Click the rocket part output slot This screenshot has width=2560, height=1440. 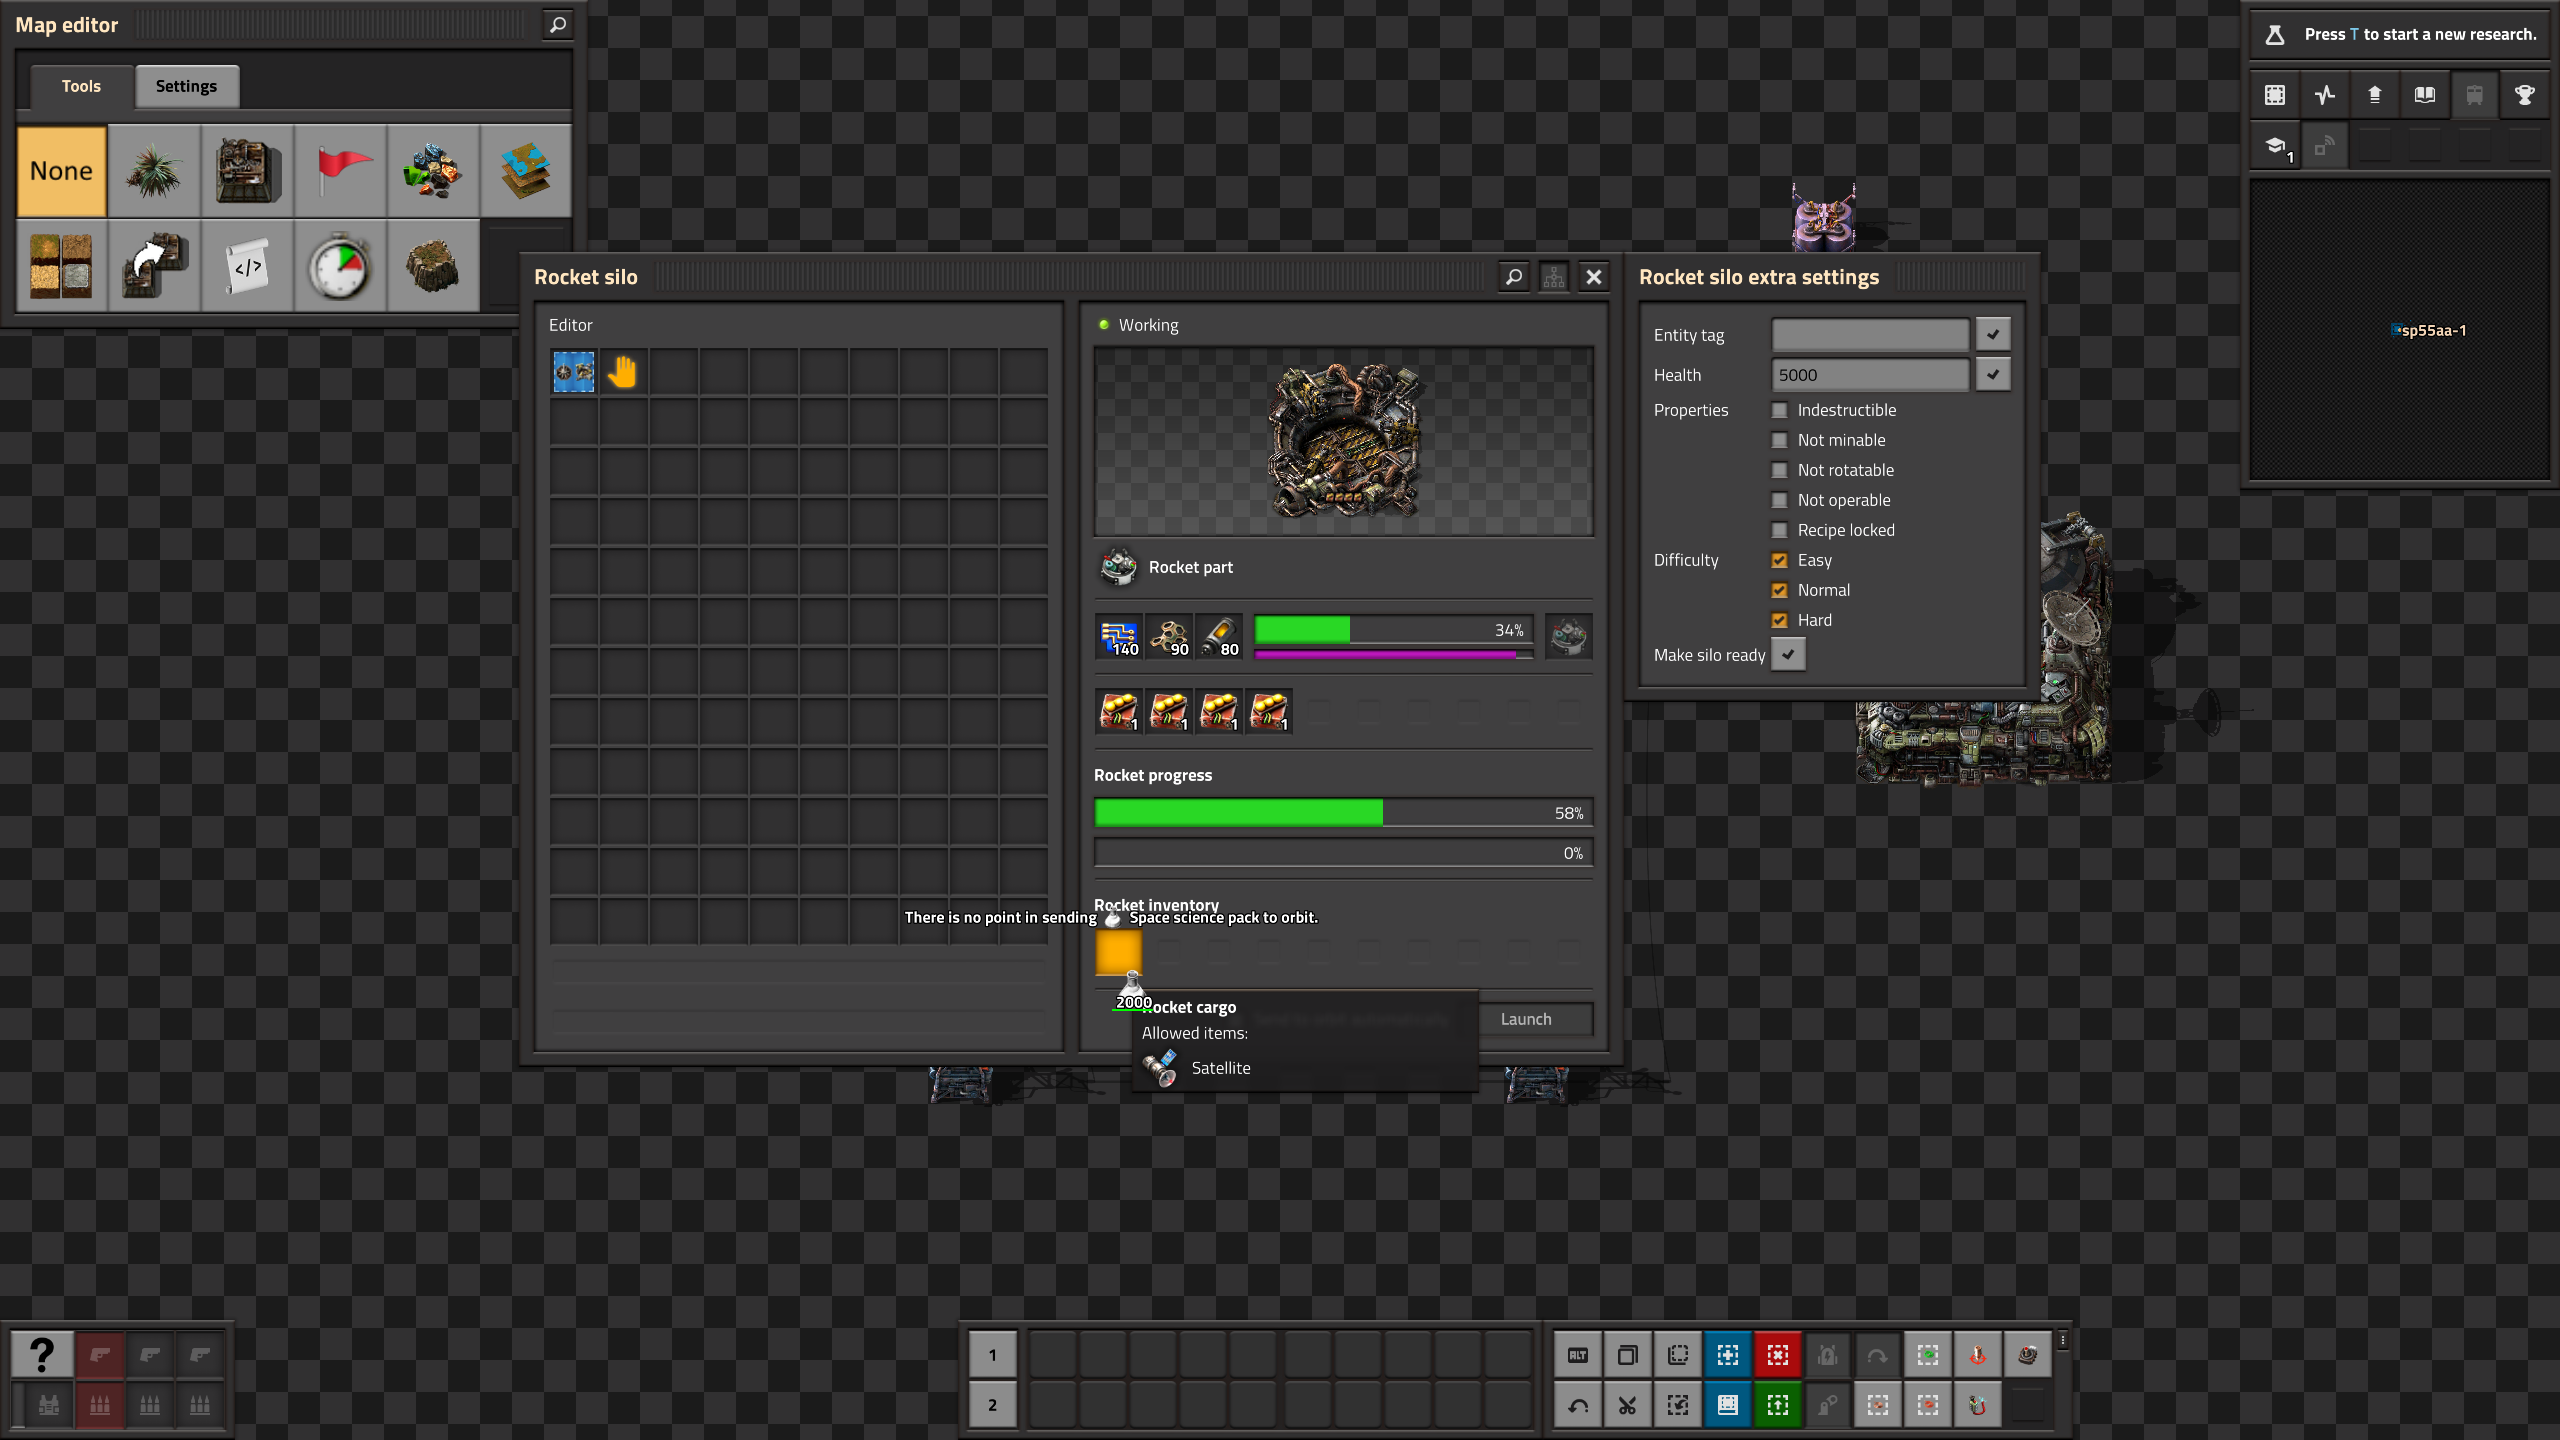1568,637
